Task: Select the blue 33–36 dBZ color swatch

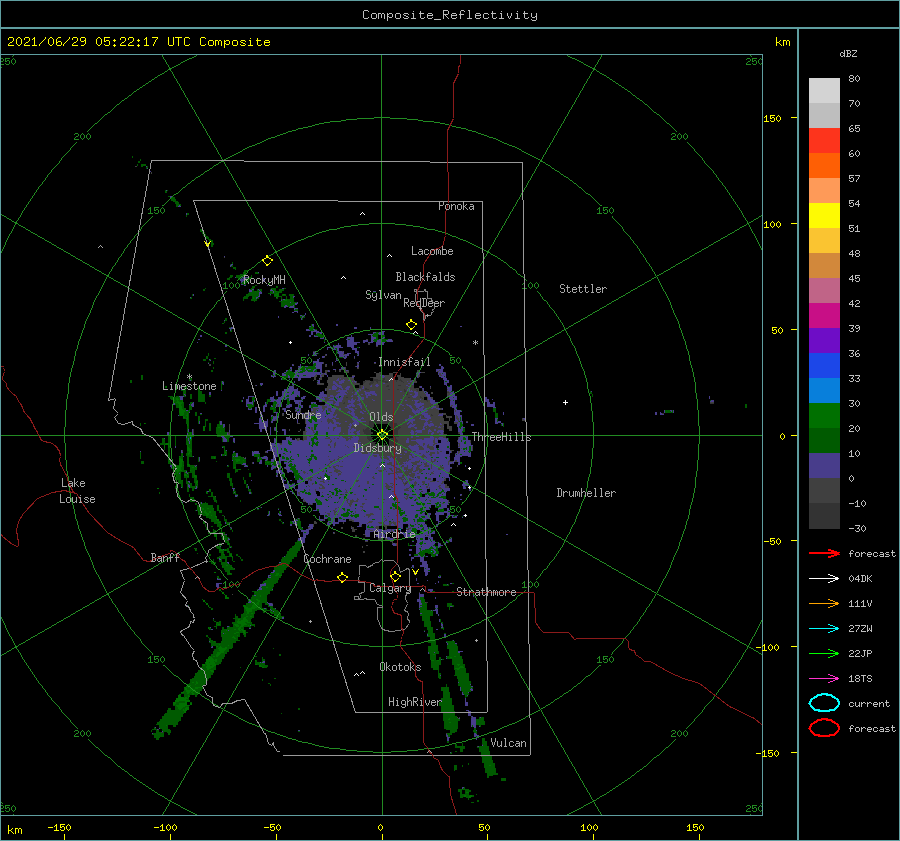Action: (824, 366)
